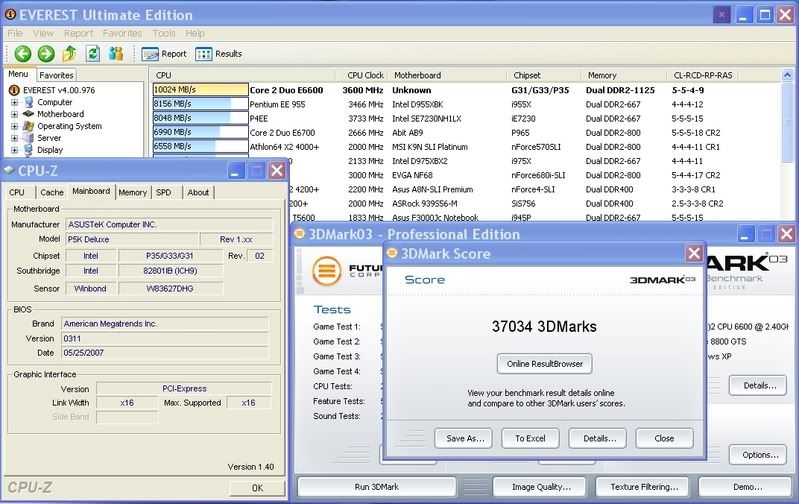Click the green Forward arrow in EVEREST toolbar

[46, 54]
